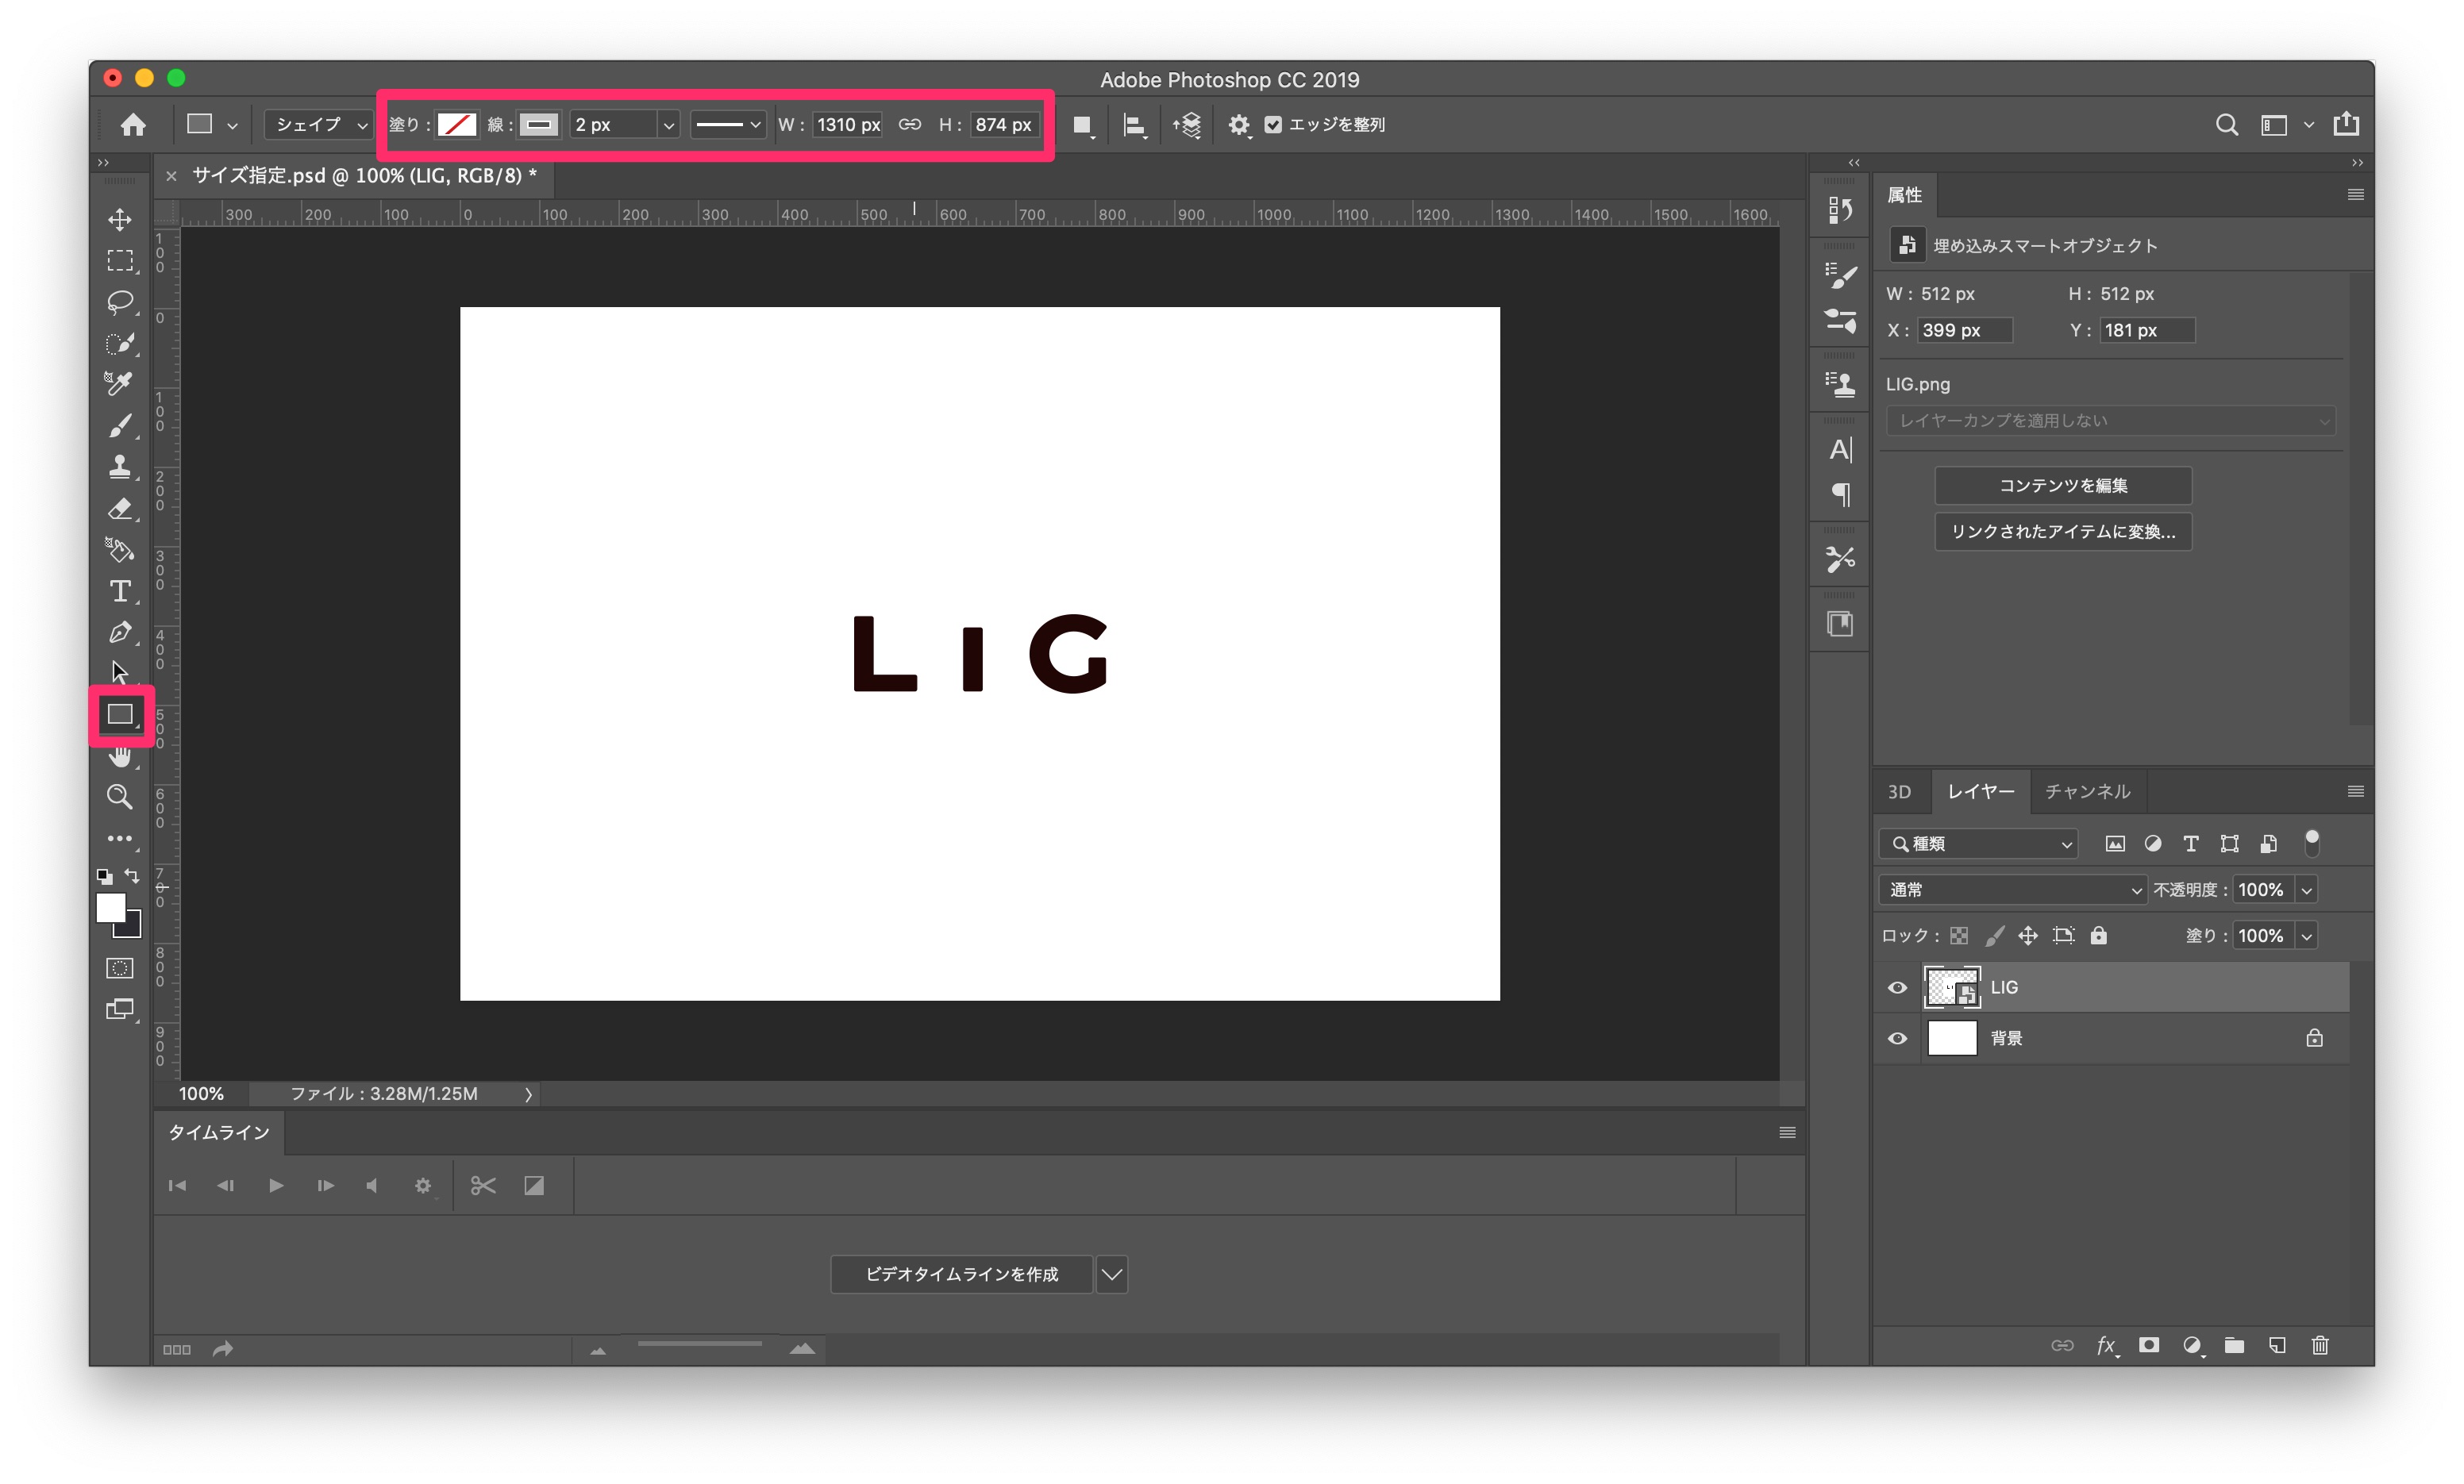The width and height of the screenshot is (2464, 1484).
Task: Click the search magnifier icon
Action: pyautogui.click(x=2227, y=124)
